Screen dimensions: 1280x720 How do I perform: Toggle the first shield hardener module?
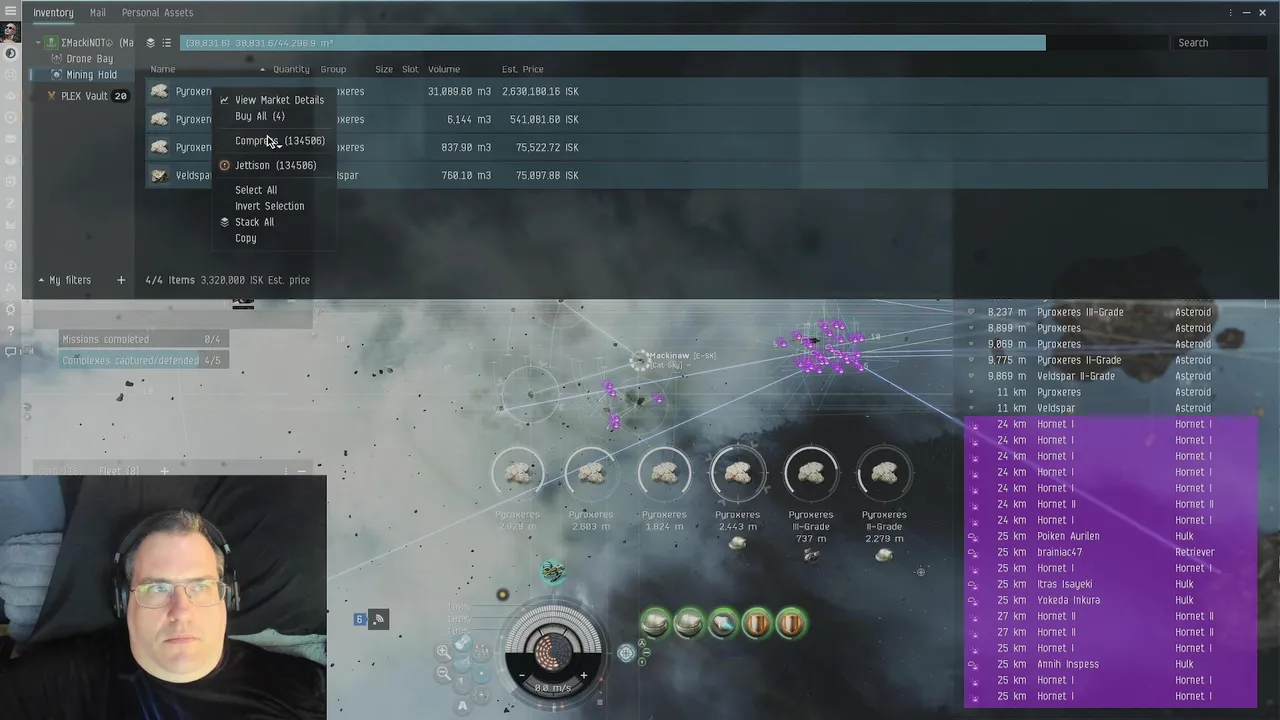757,624
